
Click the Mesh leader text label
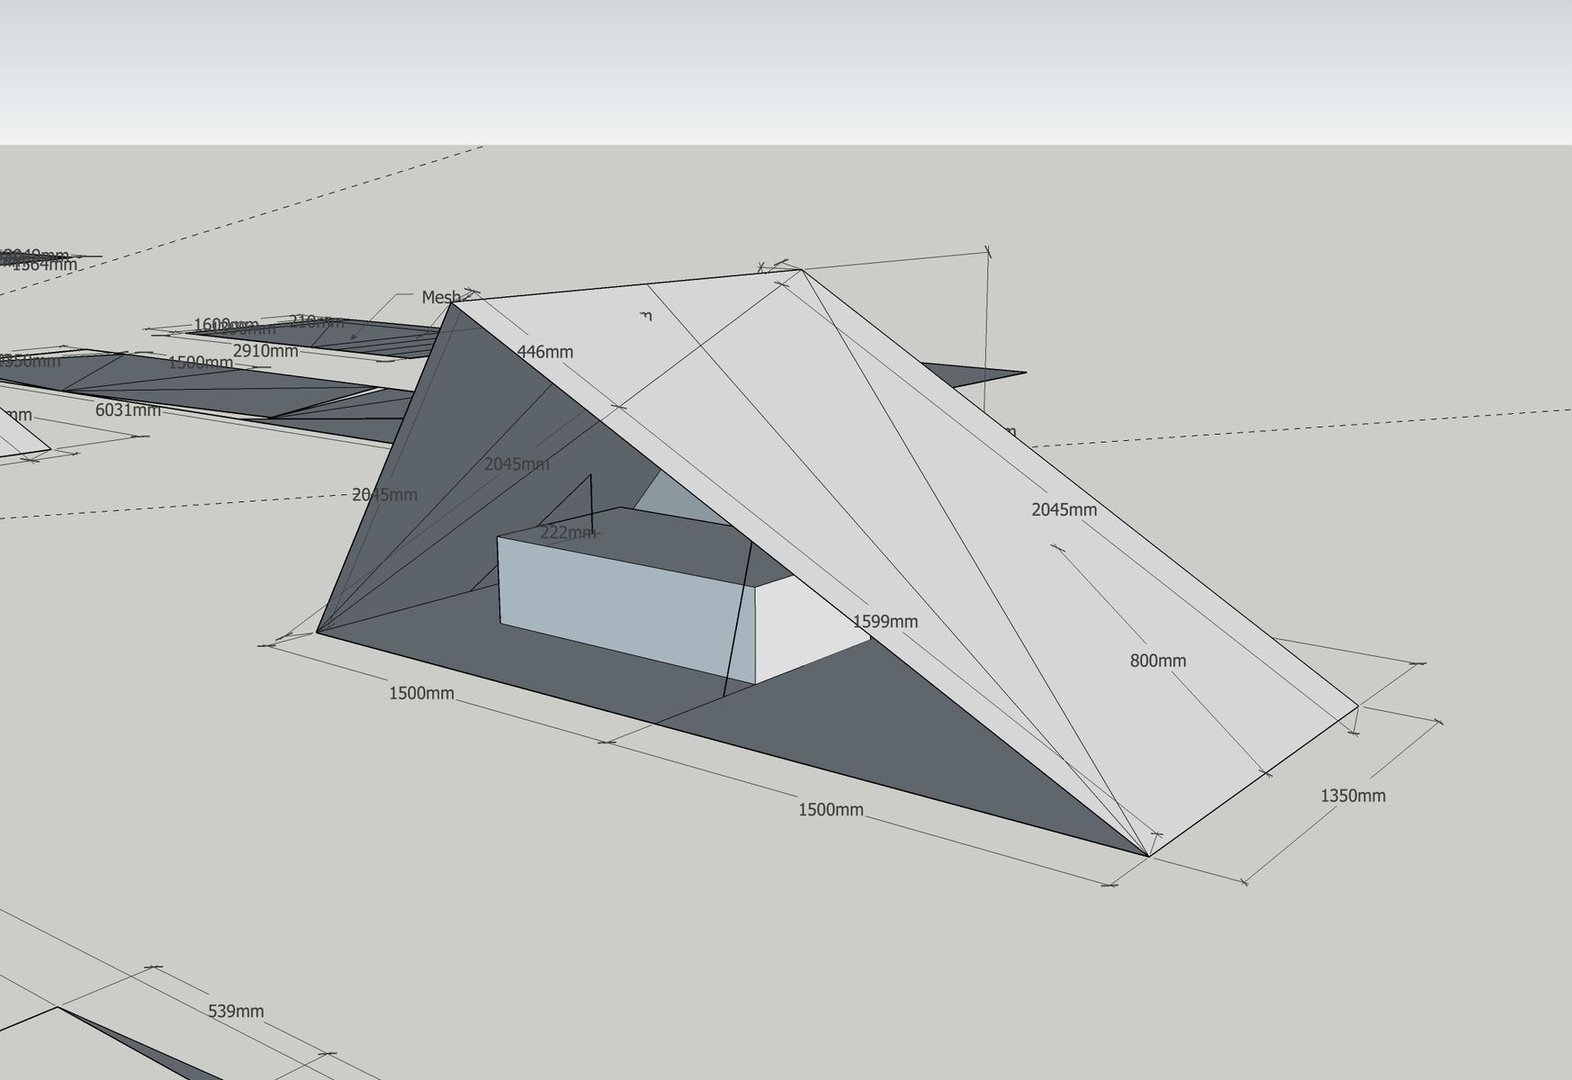tap(440, 297)
